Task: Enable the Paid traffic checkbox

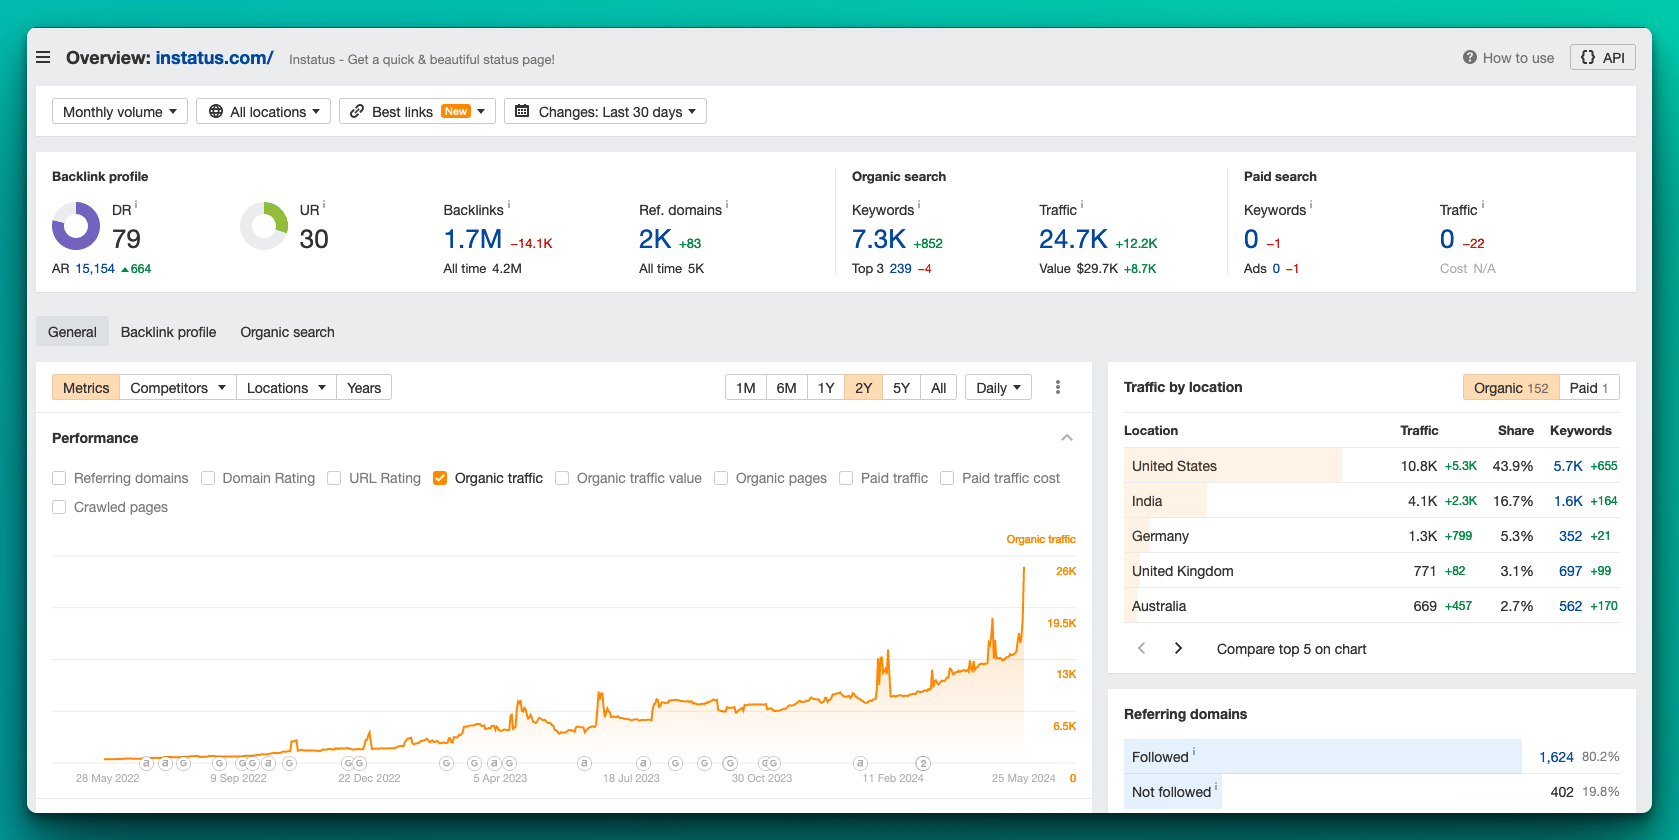Action: 846,478
